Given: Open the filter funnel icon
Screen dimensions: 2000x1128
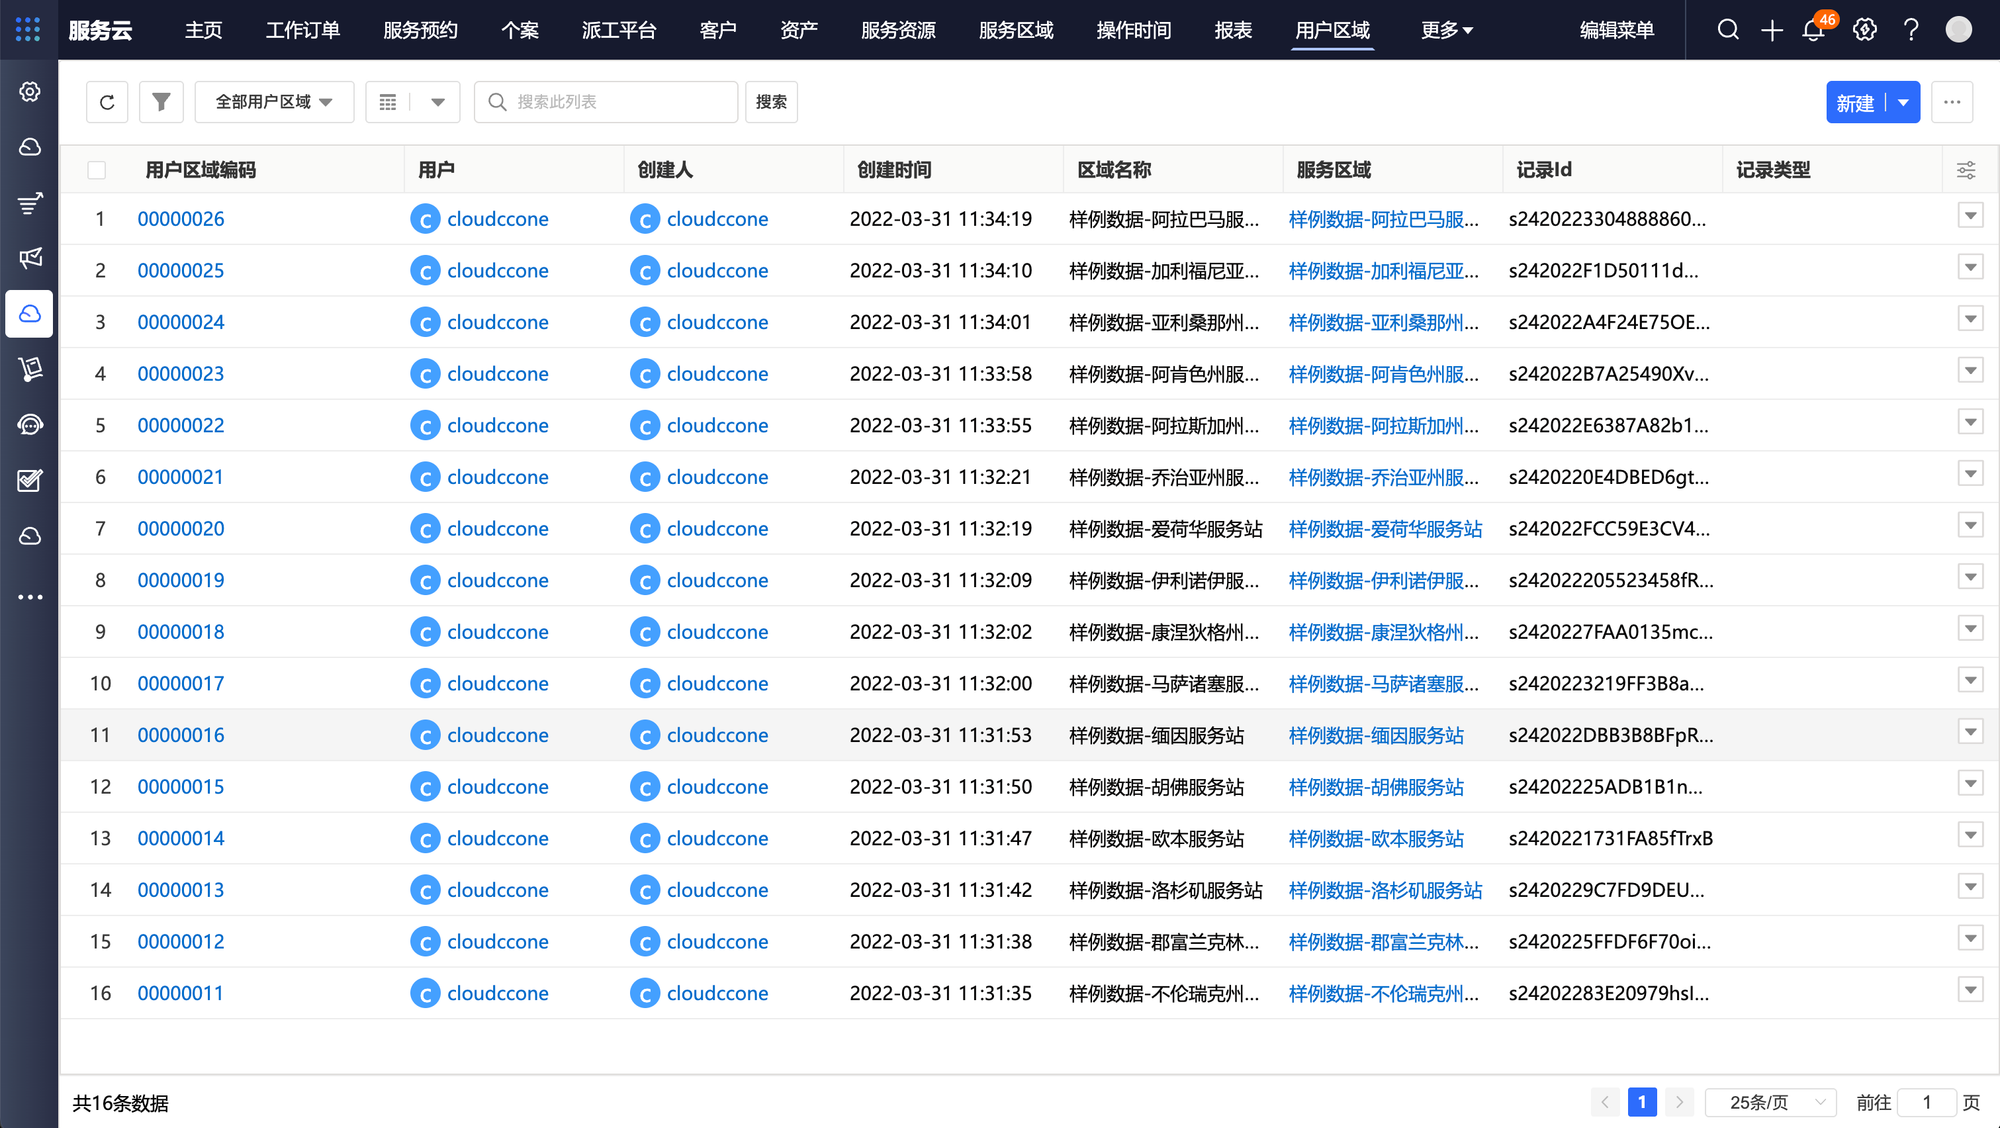Looking at the screenshot, I should tap(161, 102).
